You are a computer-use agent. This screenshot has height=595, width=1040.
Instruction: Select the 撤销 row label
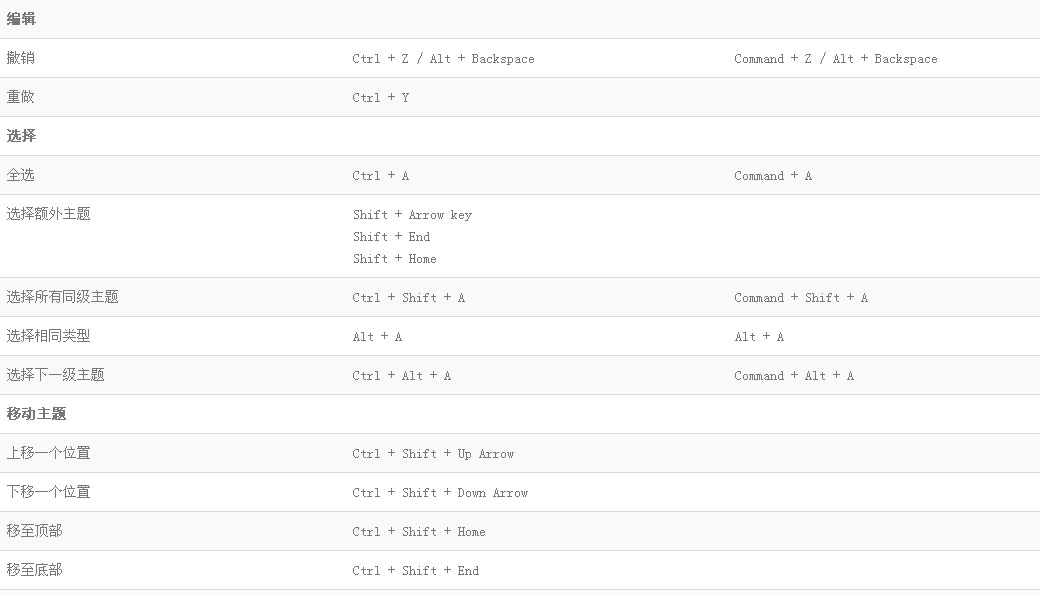click(21, 58)
